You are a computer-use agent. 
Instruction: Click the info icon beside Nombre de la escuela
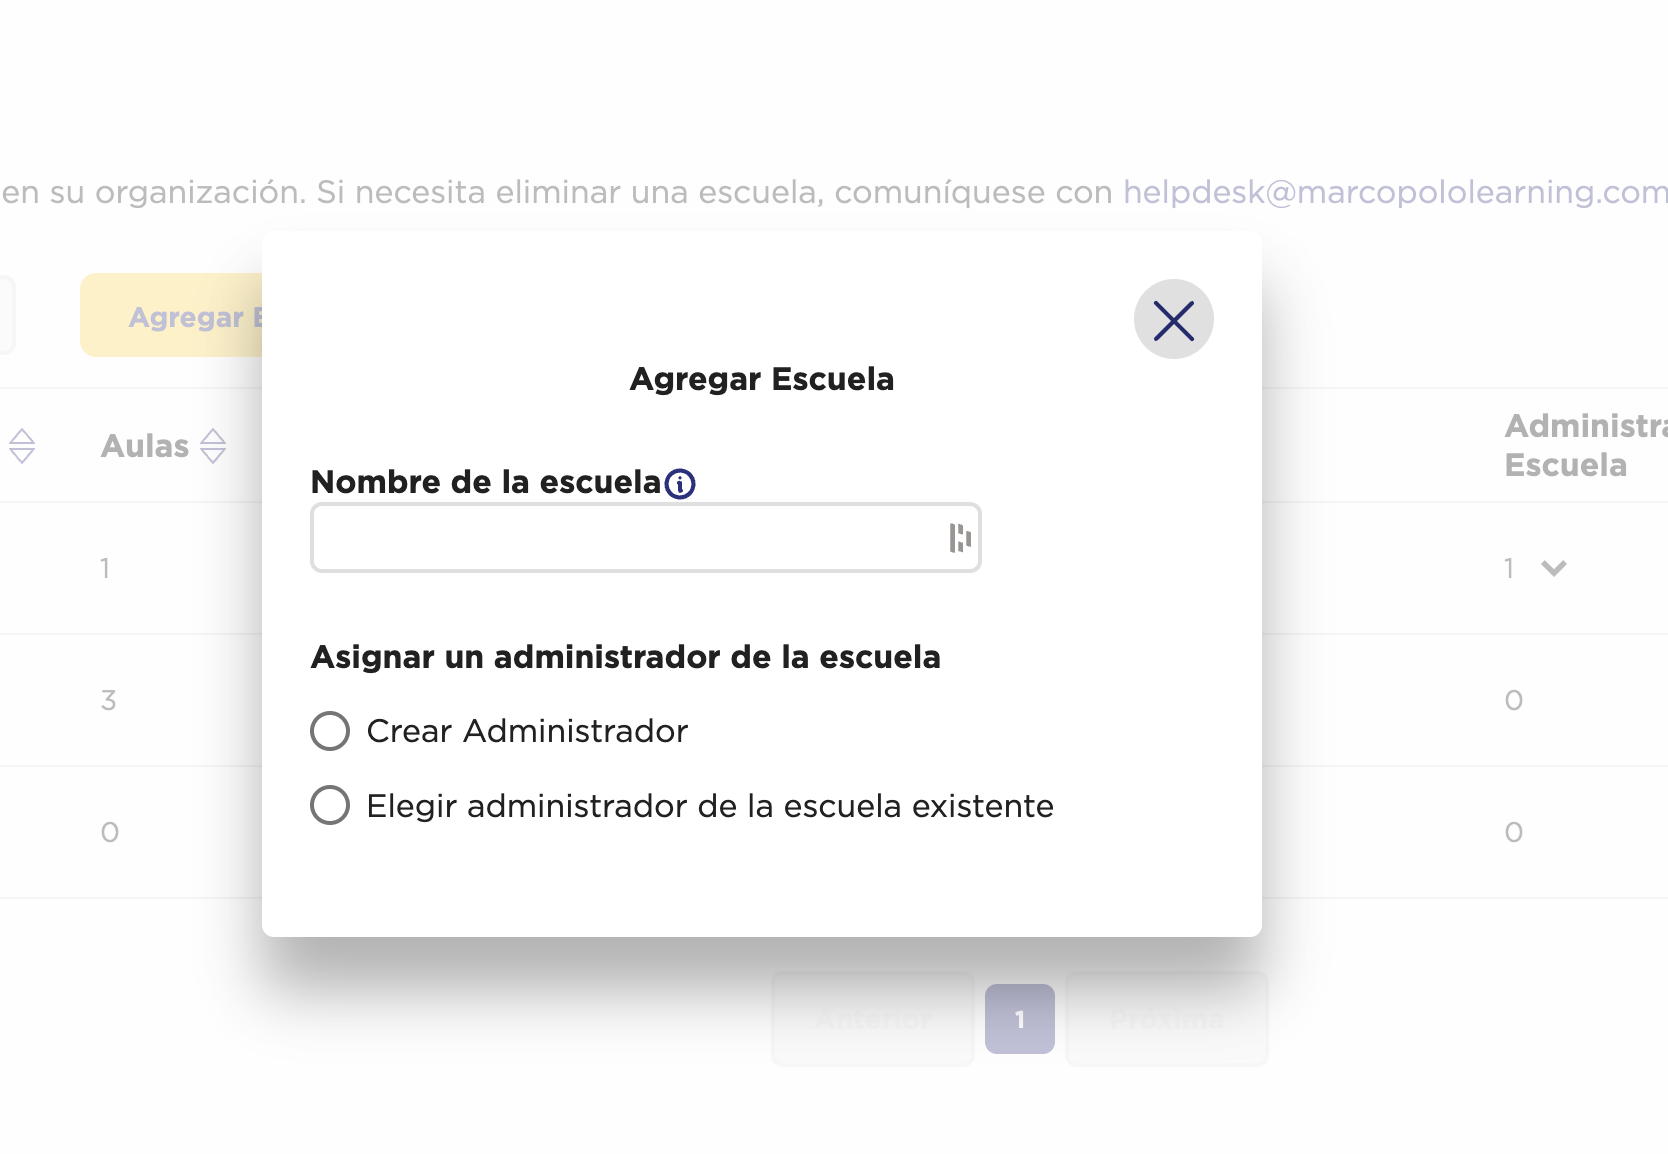point(680,484)
